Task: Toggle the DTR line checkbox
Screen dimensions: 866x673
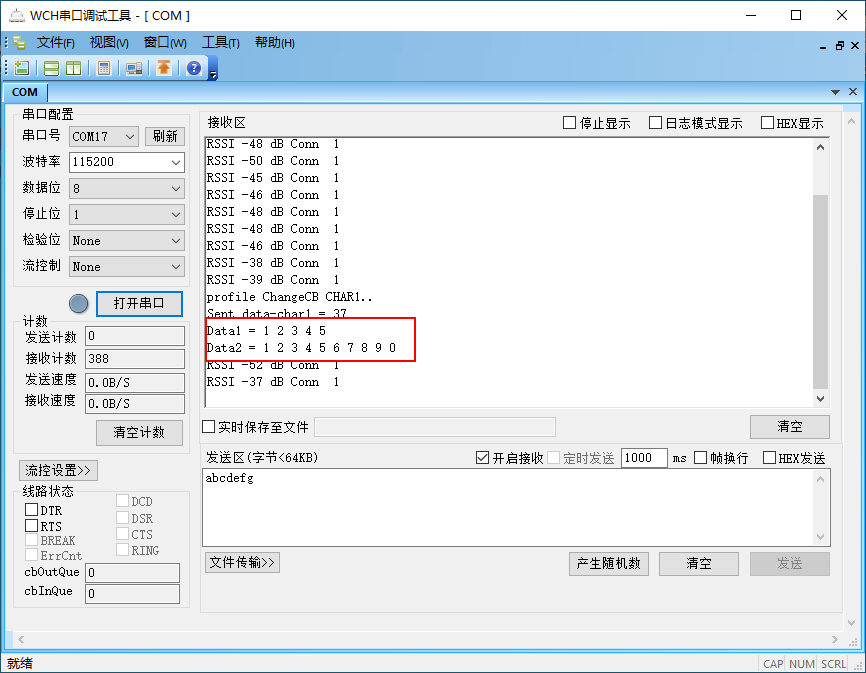Action: pos(31,510)
